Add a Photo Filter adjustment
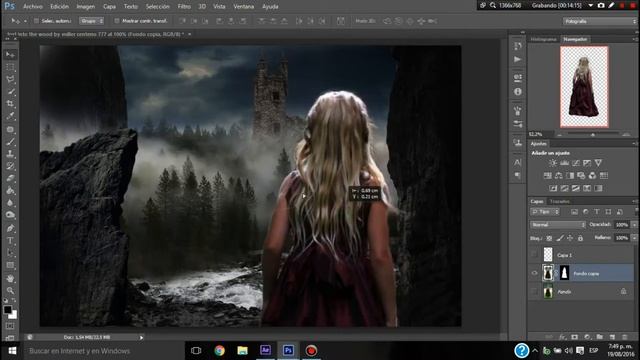The image size is (640, 360). [x=581, y=176]
